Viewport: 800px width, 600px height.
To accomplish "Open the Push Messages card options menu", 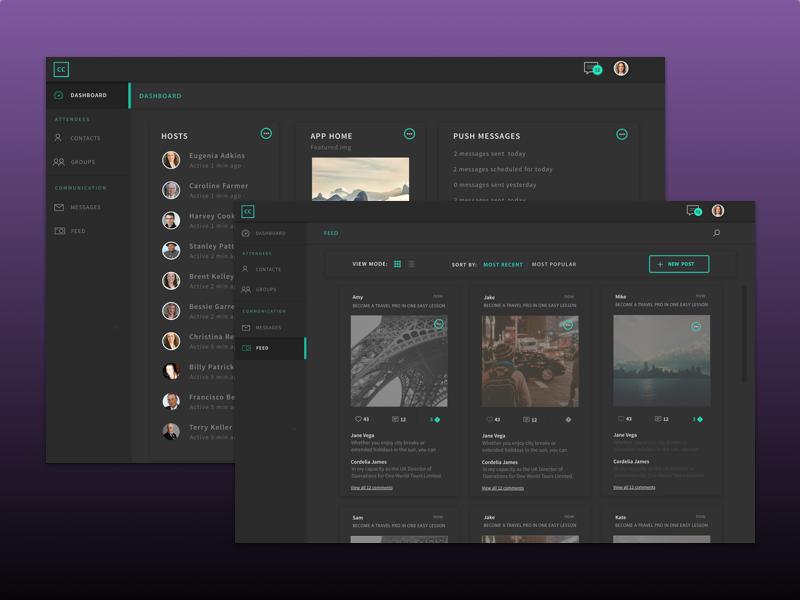I will (621, 133).
